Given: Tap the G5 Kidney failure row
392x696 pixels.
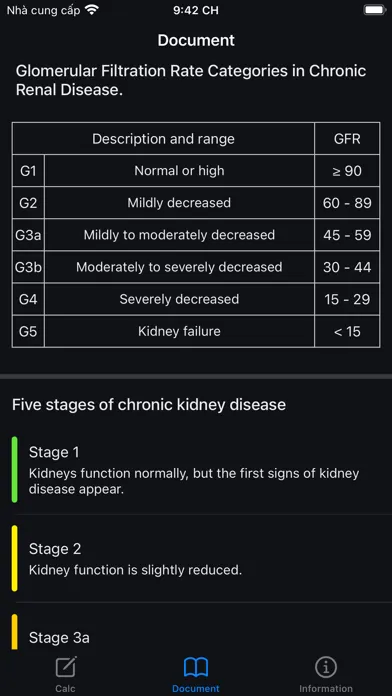Looking at the screenshot, I should tap(196, 331).
